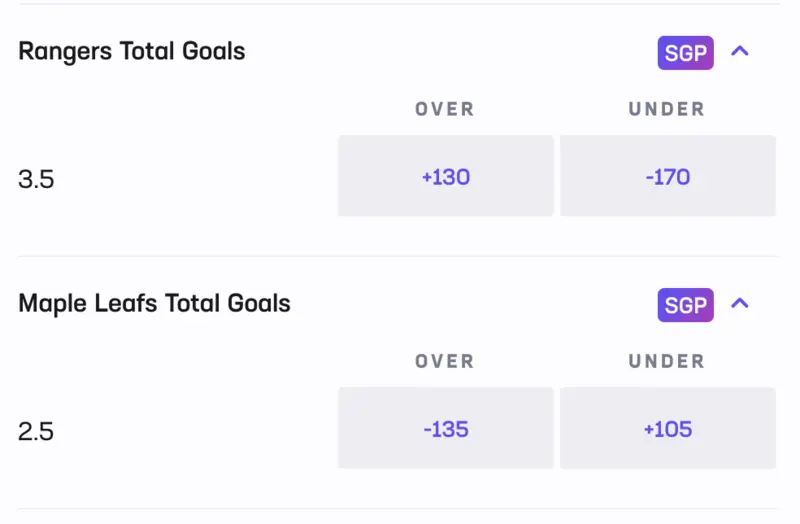Click the SGP badge for Maple Leafs Total Goals

685,305
